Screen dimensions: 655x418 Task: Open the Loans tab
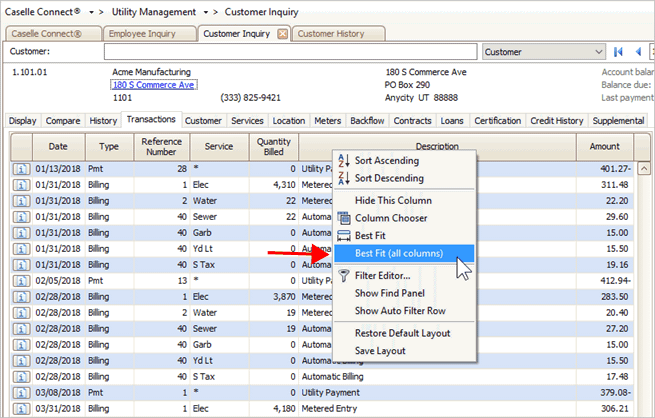tap(452, 121)
